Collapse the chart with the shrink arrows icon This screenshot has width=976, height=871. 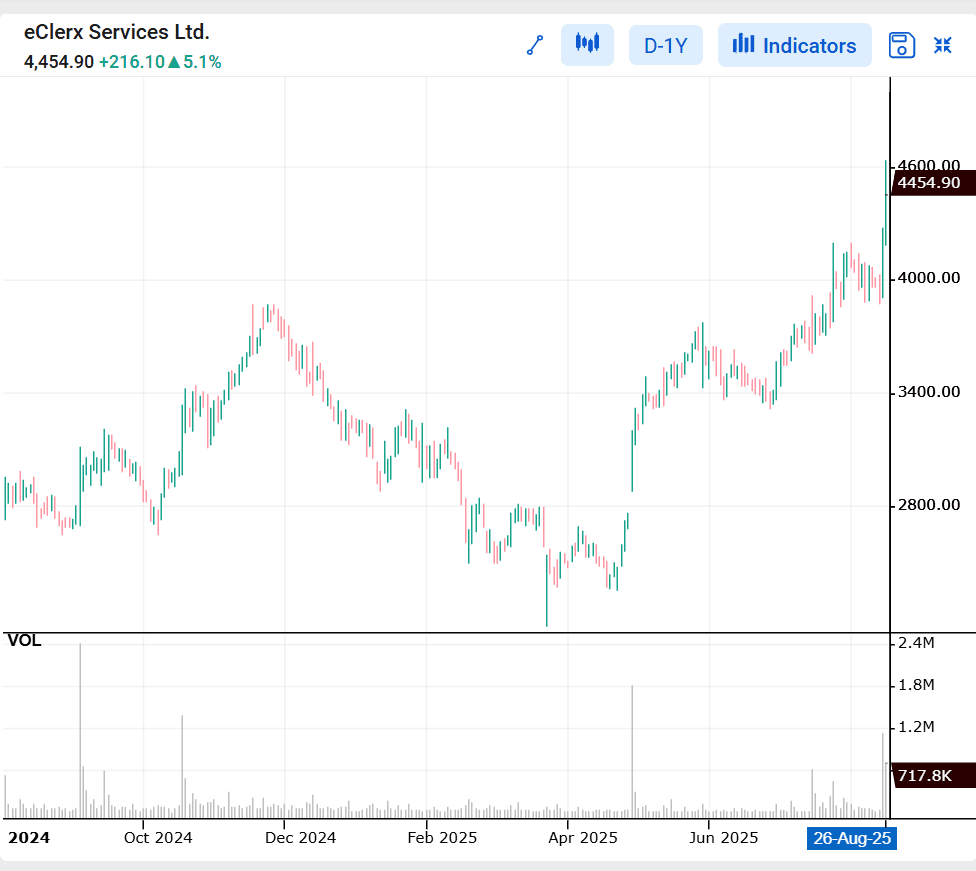click(x=942, y=45)
